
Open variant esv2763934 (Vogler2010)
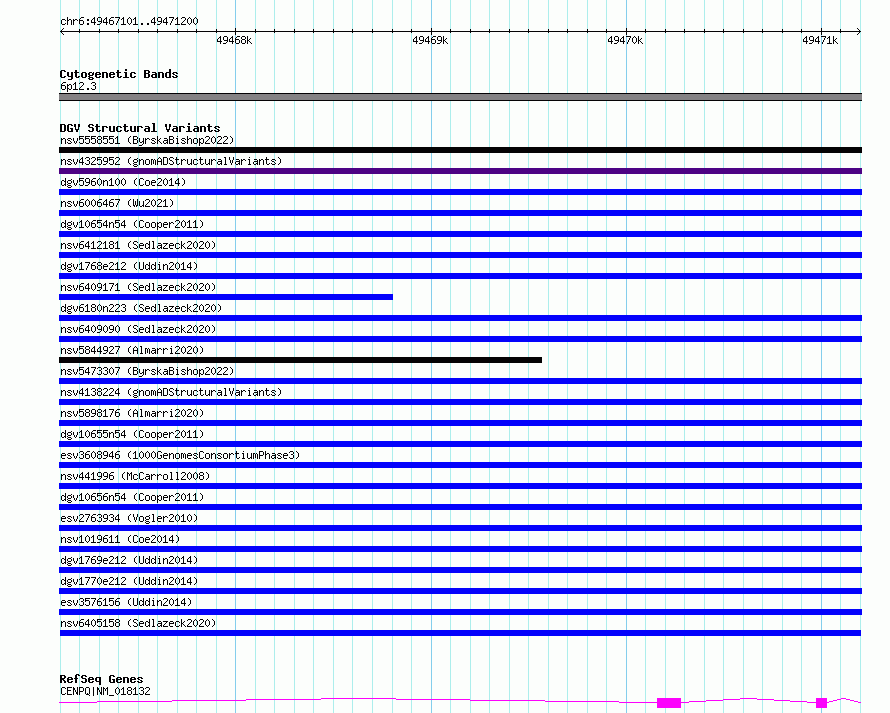(129, 518)
